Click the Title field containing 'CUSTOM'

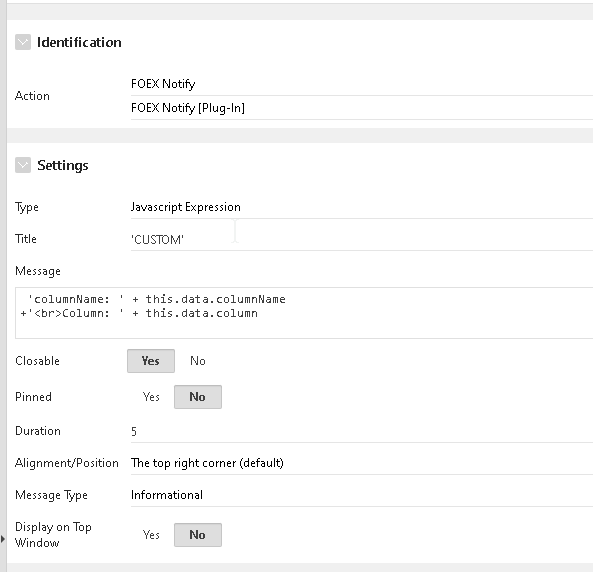pos(362,239)
